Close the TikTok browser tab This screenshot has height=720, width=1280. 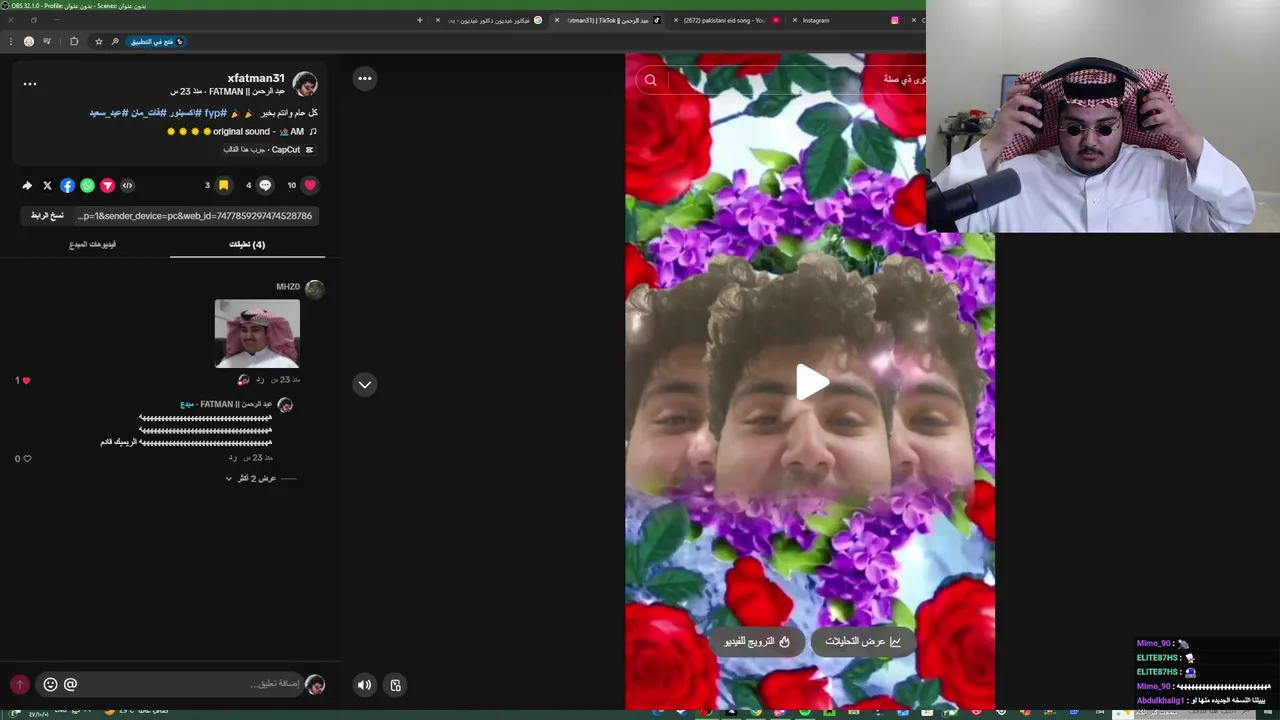point(558,20)
